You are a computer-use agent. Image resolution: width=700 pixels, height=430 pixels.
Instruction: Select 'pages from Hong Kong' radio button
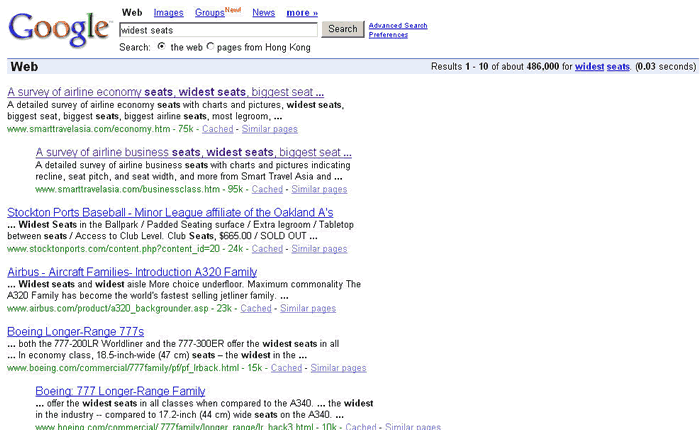point(211,47)
